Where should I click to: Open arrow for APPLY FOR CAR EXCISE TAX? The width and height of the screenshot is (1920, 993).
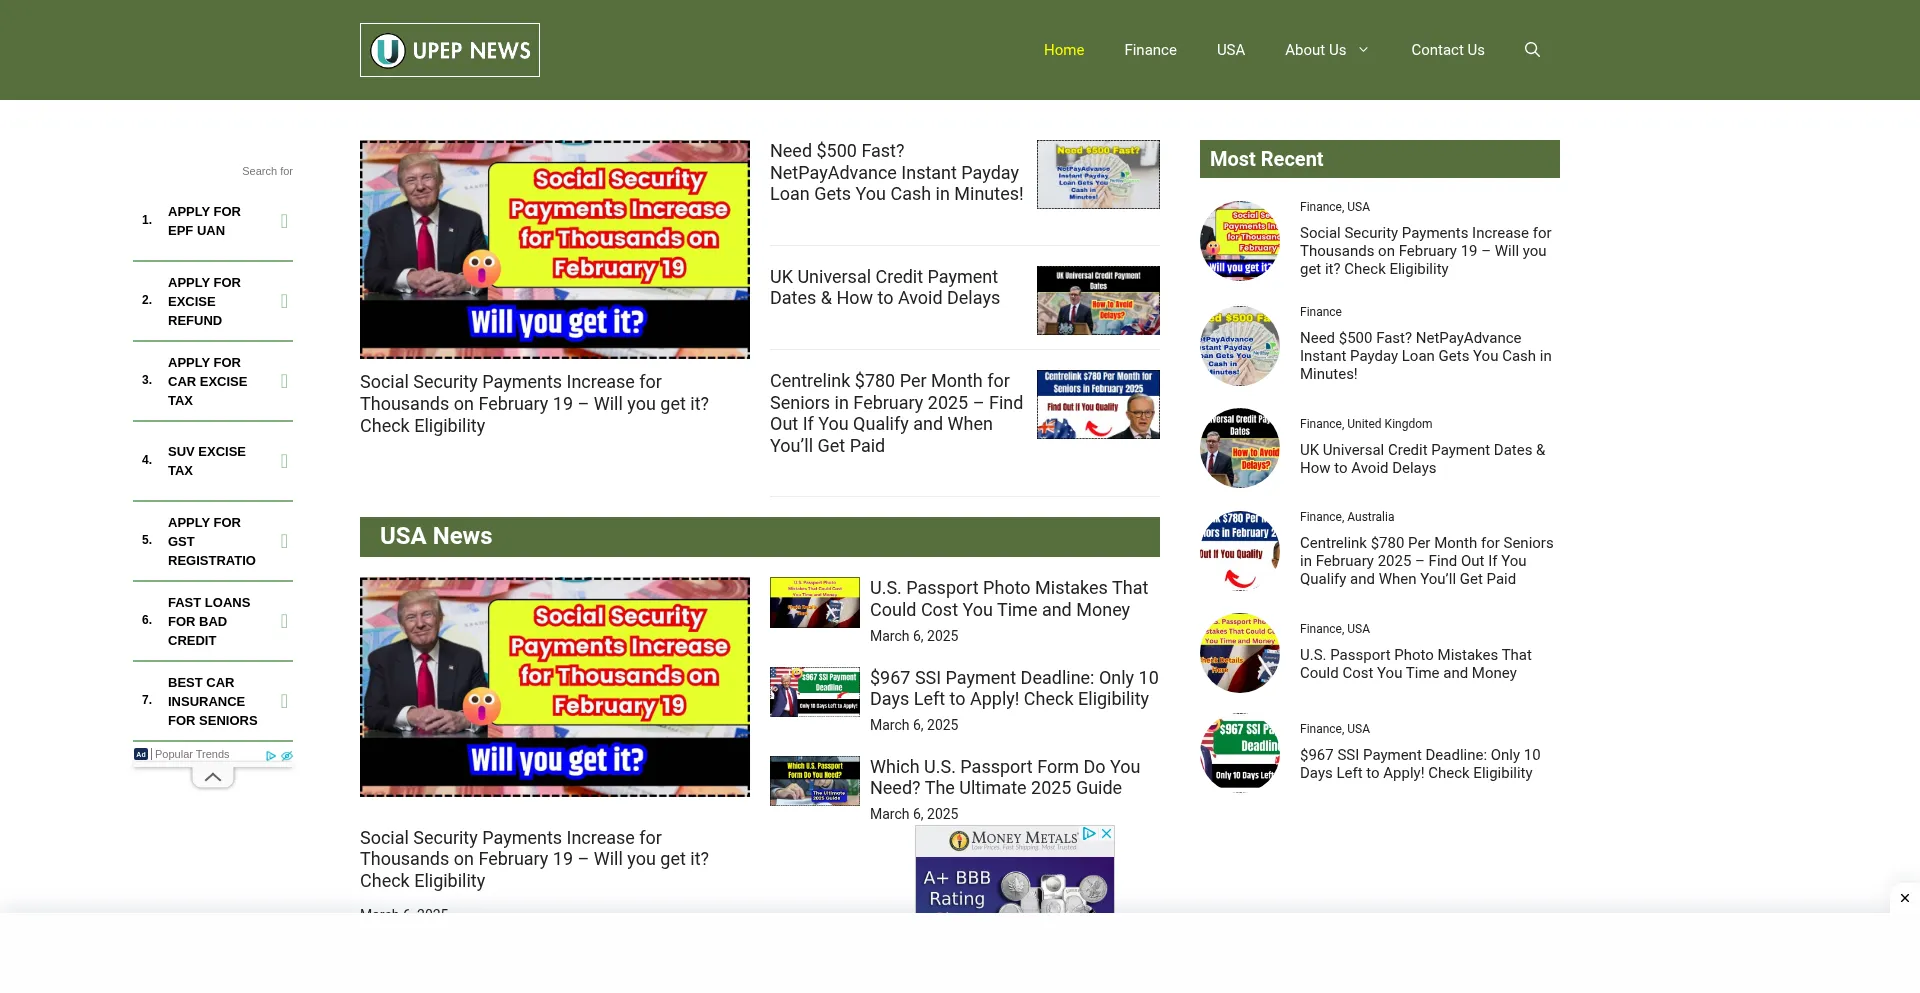click(284, 381)
